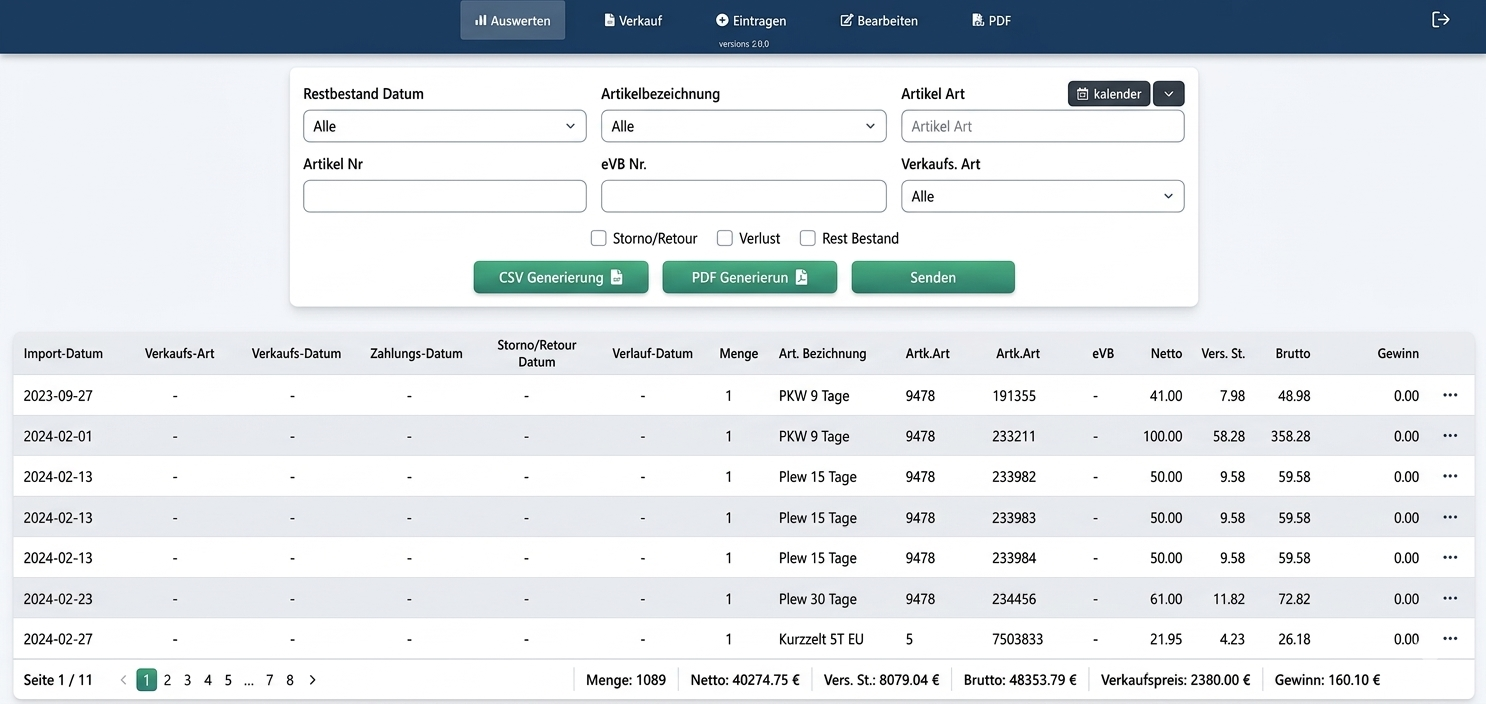Viewport: 1486px width, 704px height.
Task: Go to page 3 in pagination
Action: point(187,680)
